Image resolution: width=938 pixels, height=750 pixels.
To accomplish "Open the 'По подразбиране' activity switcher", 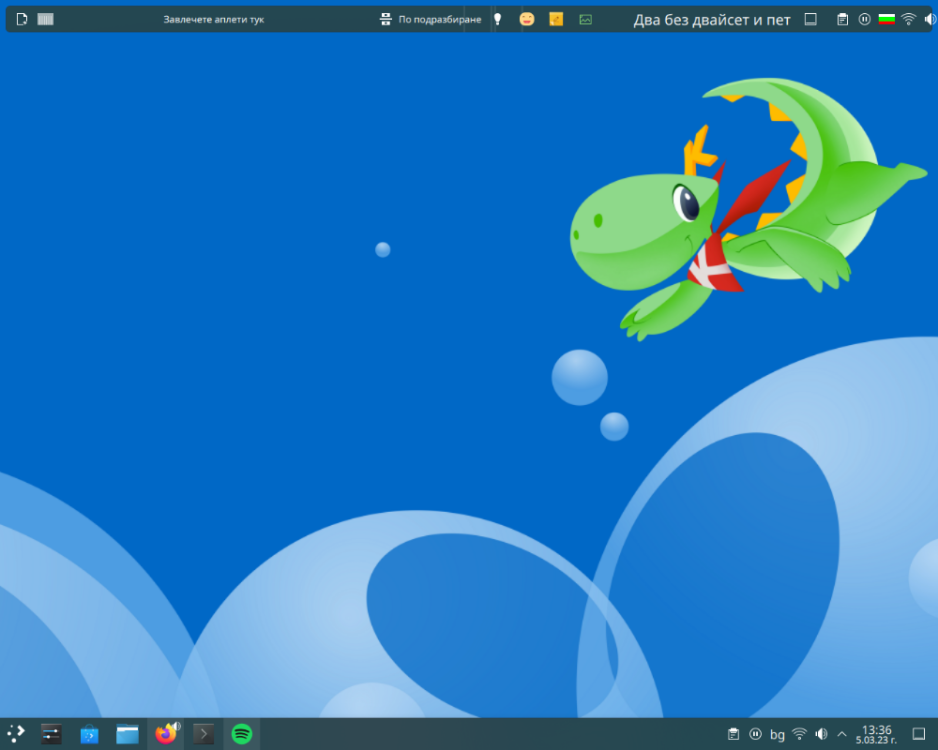I will (x=430, y=19).
